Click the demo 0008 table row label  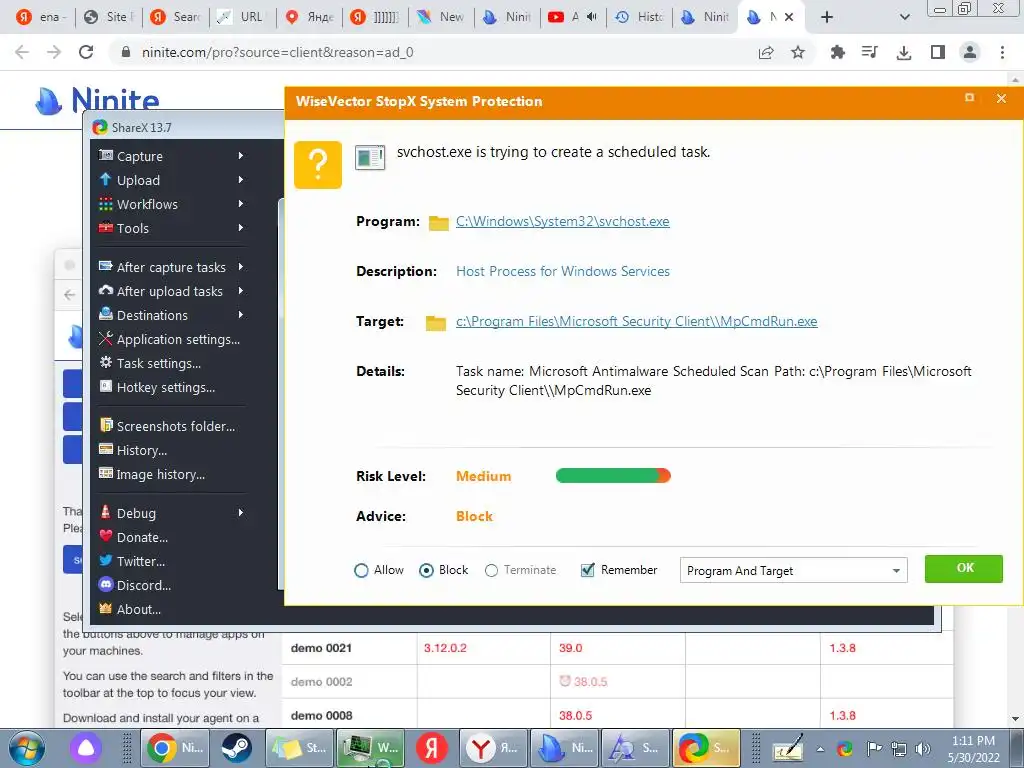tap(321, 715)
